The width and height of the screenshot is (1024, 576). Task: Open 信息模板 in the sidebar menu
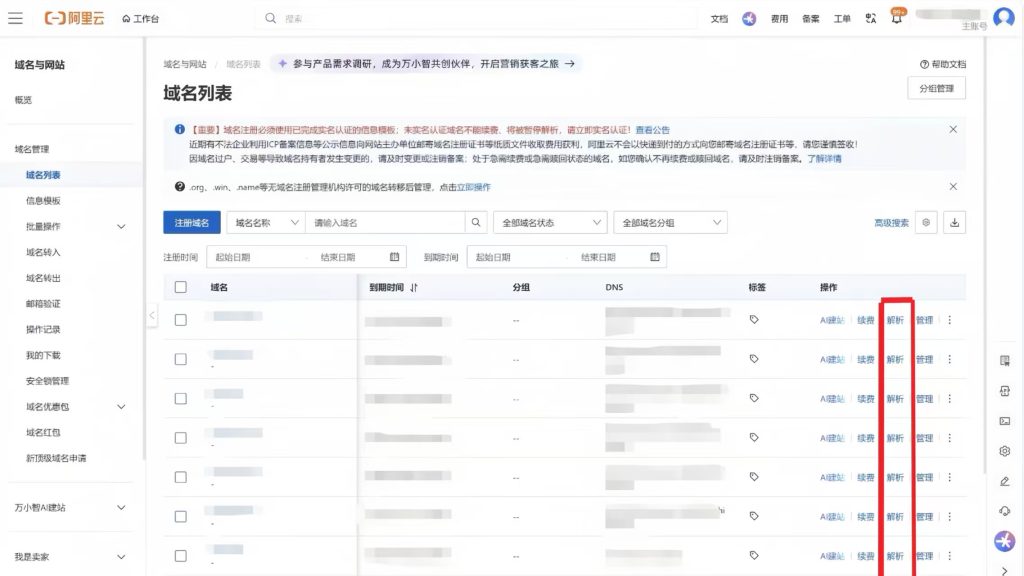[x=43, y=201]
